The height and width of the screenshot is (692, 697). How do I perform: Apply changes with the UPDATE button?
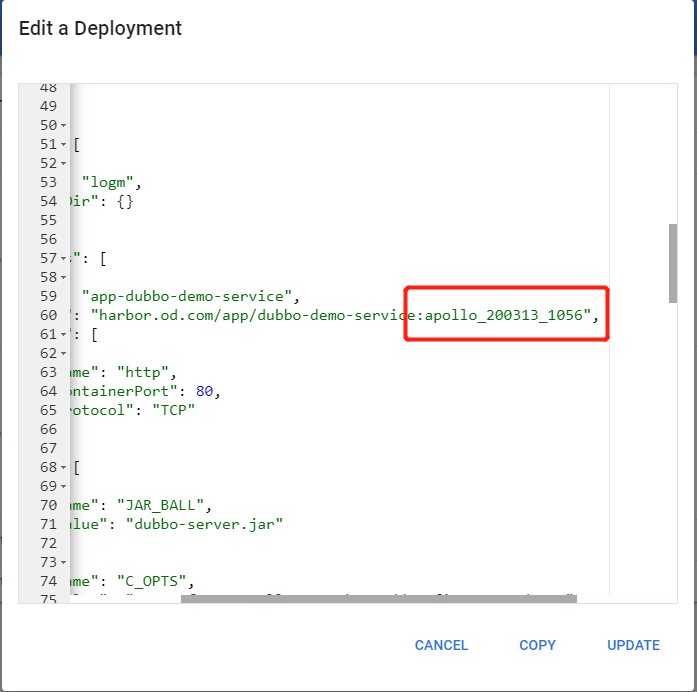tap(633, 645)
